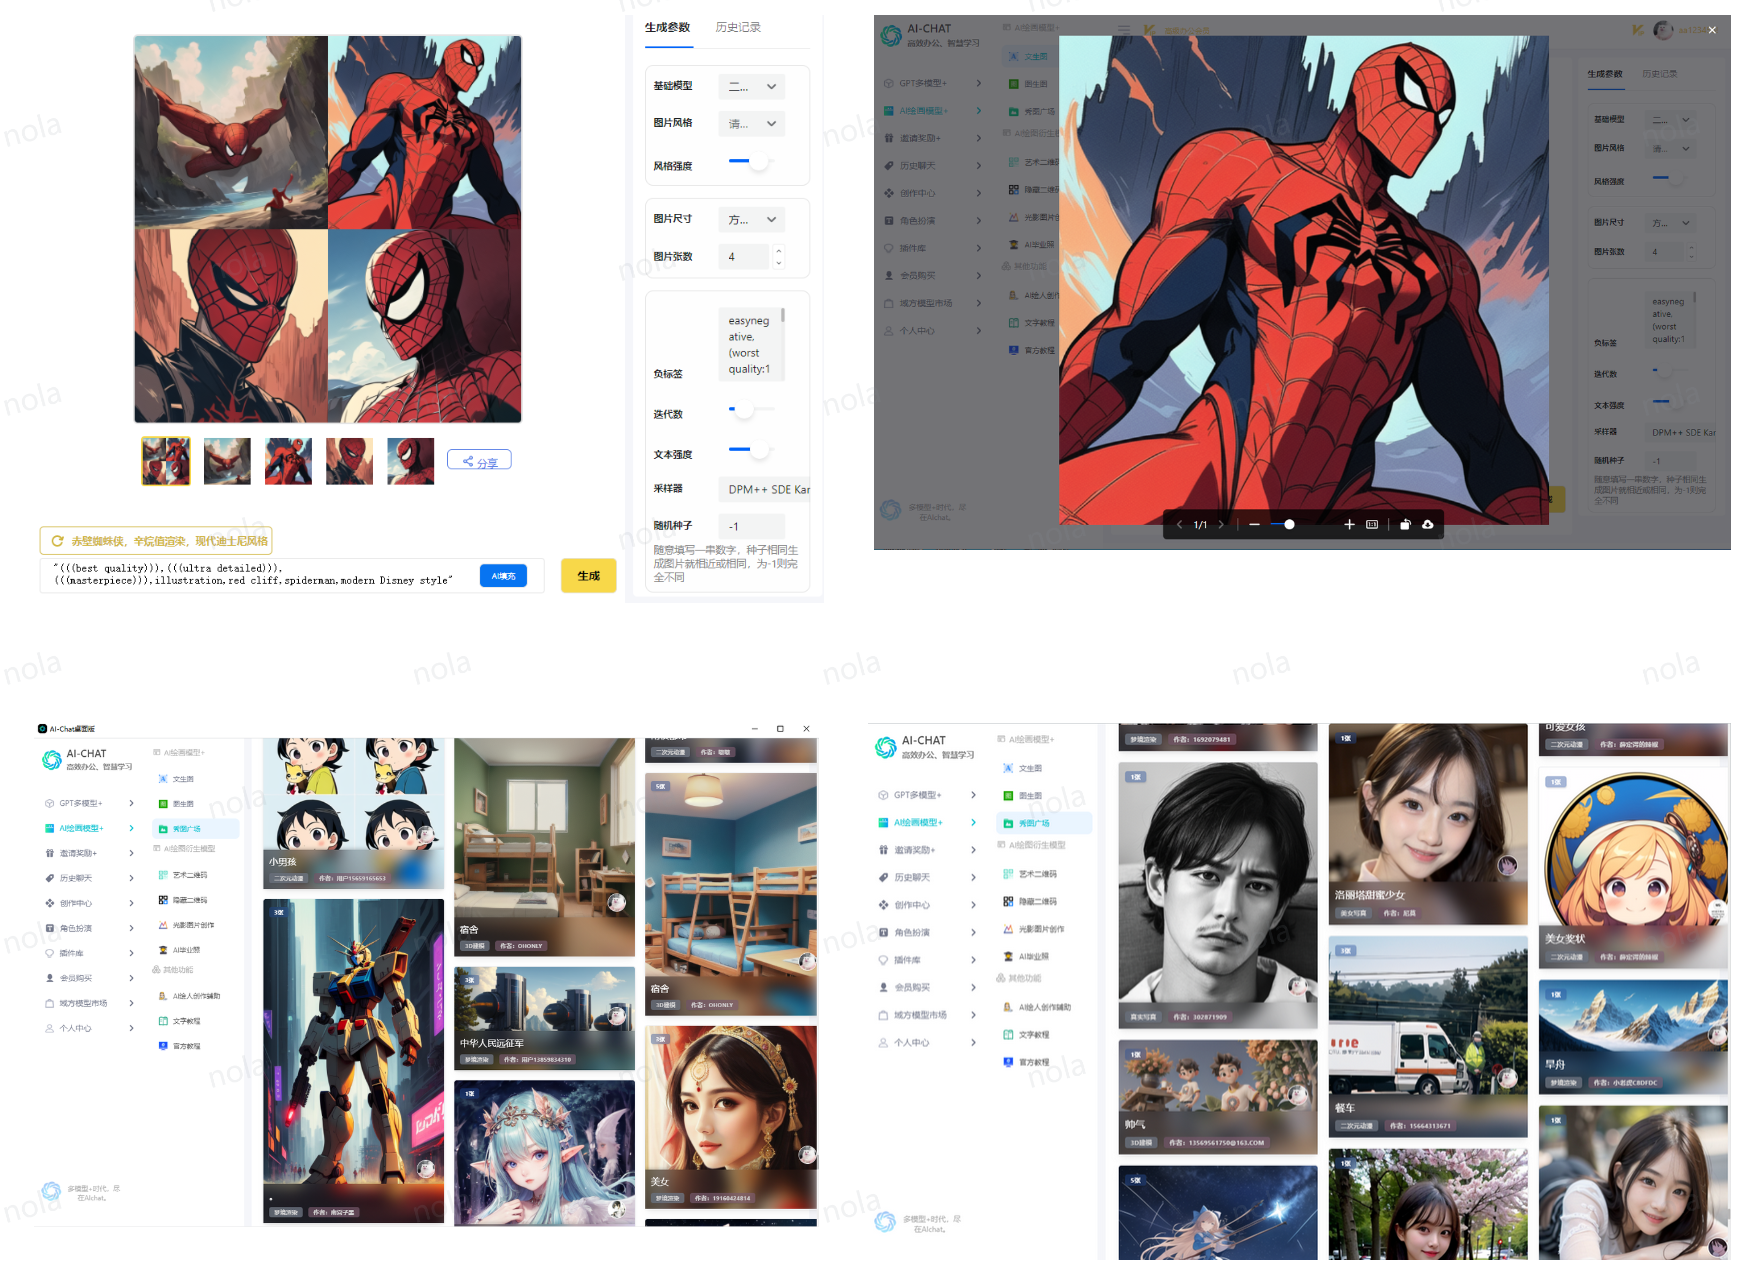The image size is (1742, 1281).
Task: Select 个人中心 in the 帅气 gallery window sidebar
Action: point(912,1042)
